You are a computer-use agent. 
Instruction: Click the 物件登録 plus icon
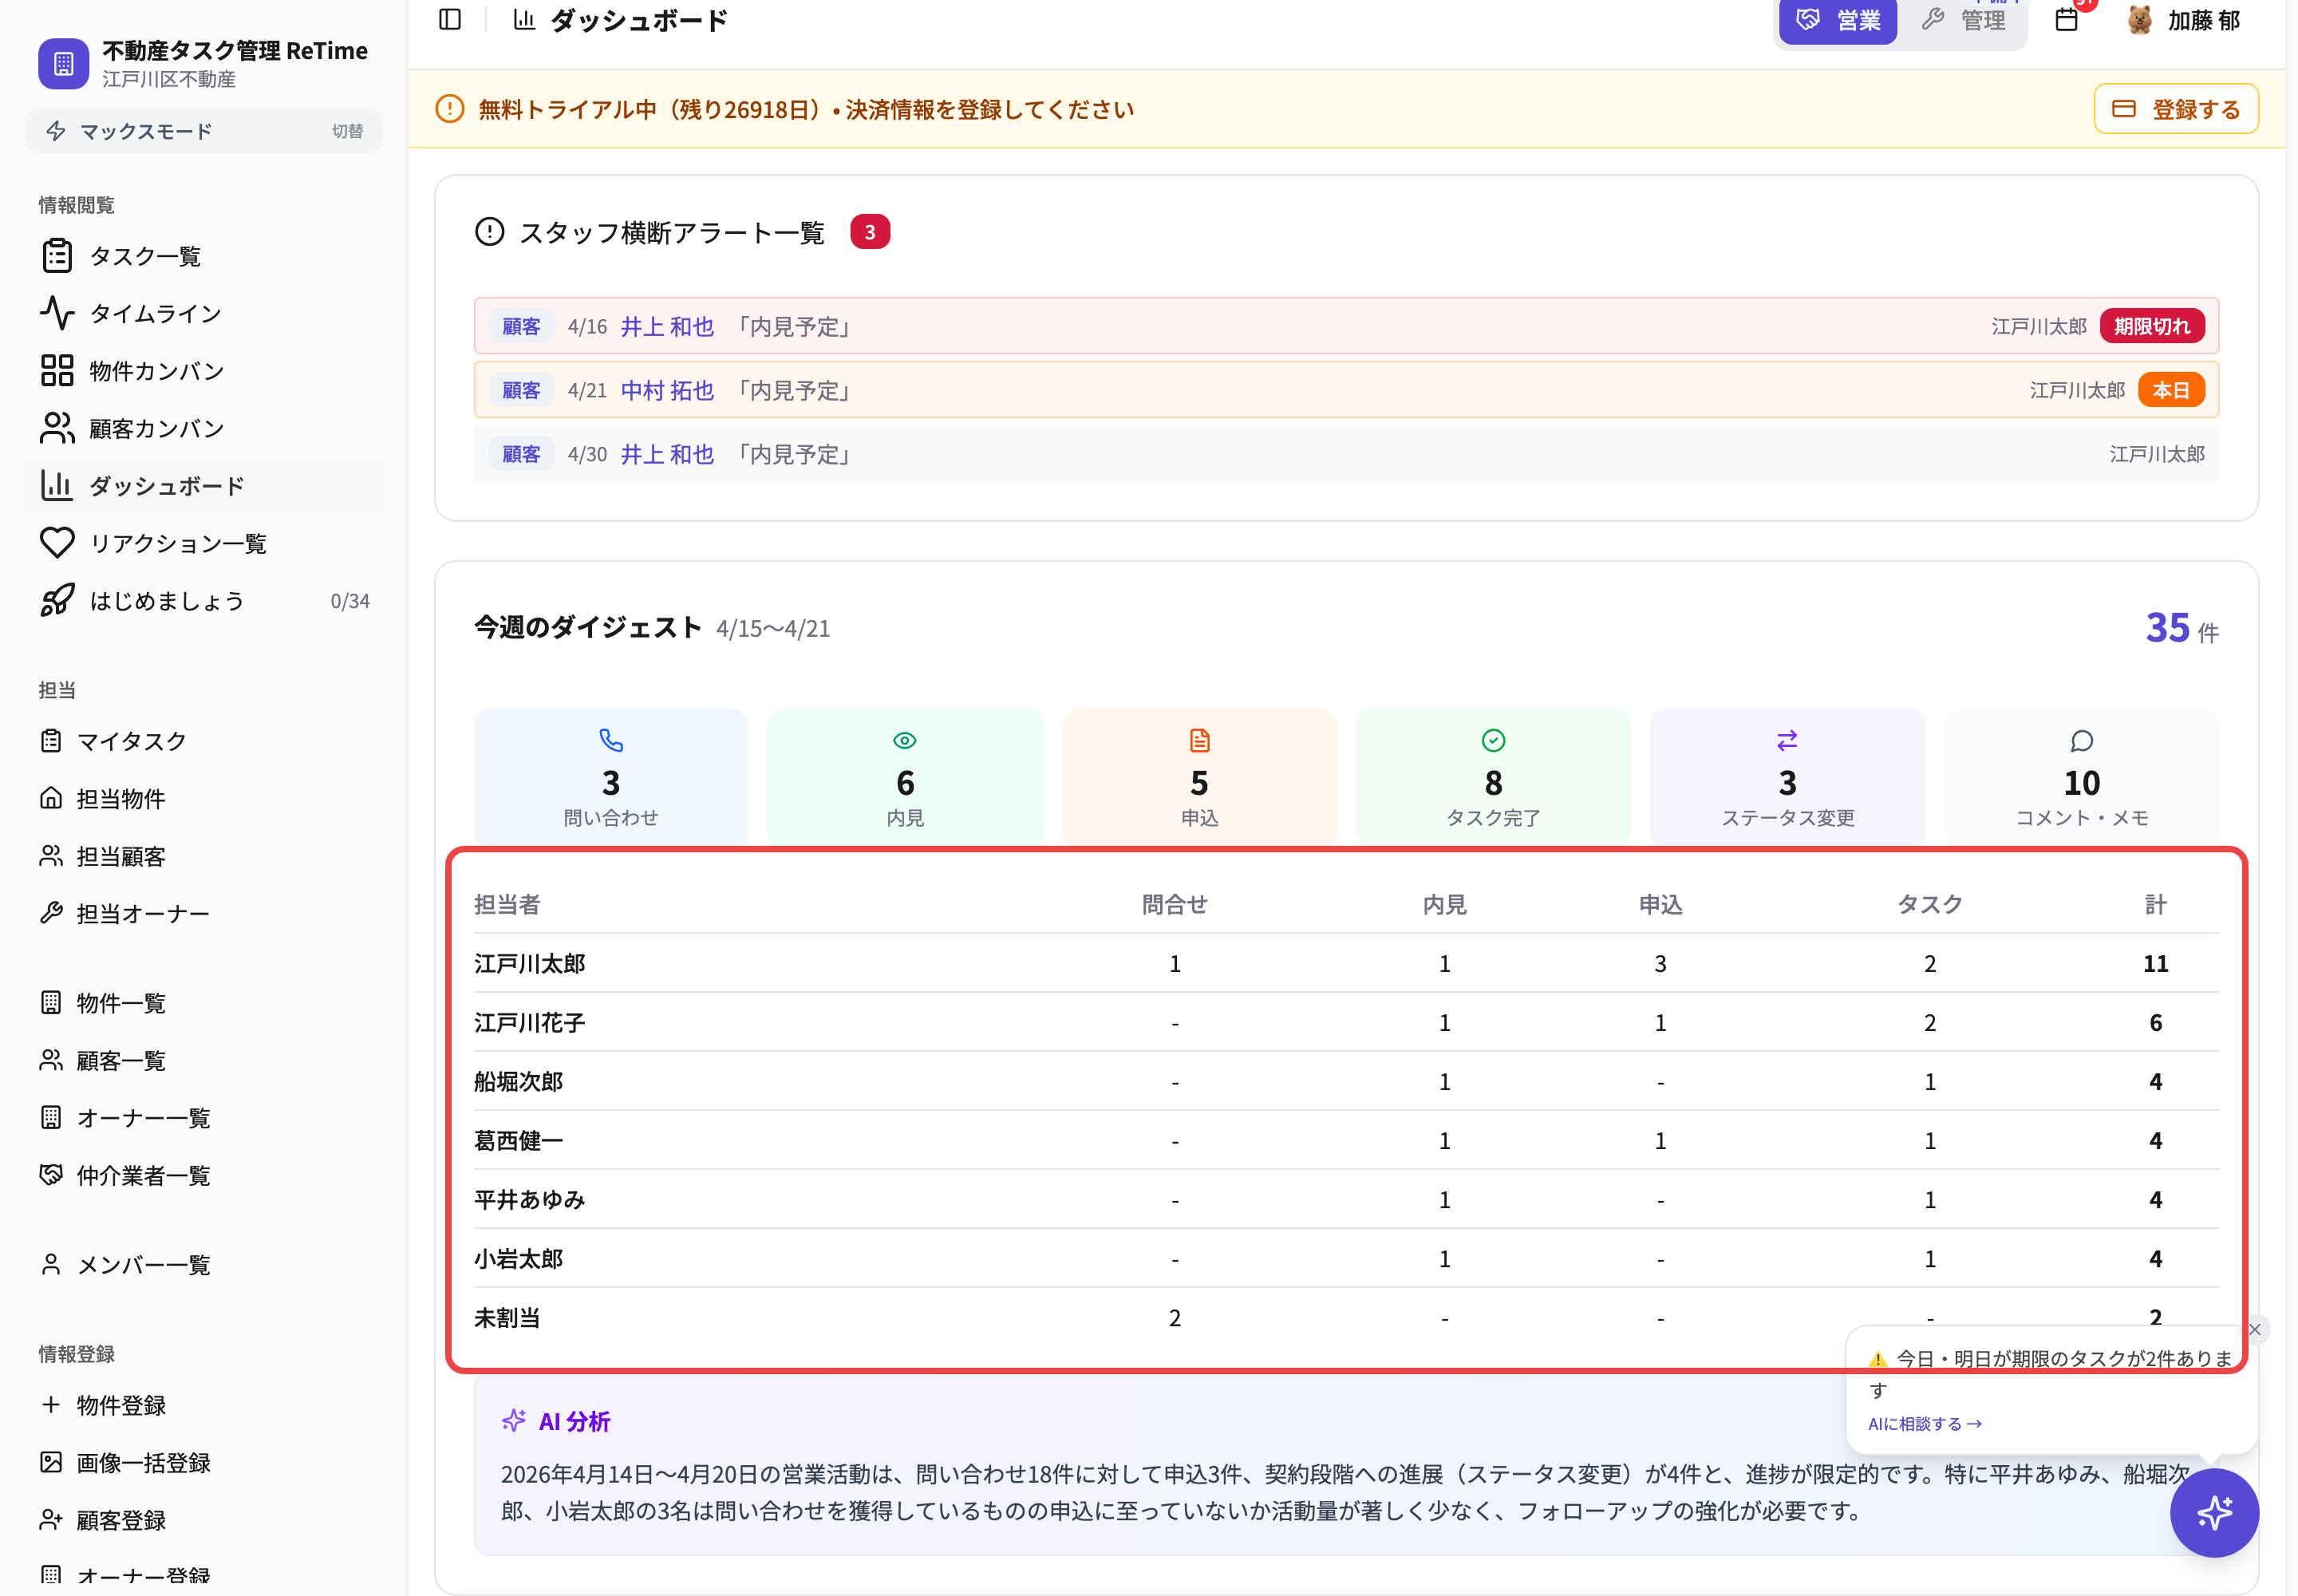point(51,1405)
